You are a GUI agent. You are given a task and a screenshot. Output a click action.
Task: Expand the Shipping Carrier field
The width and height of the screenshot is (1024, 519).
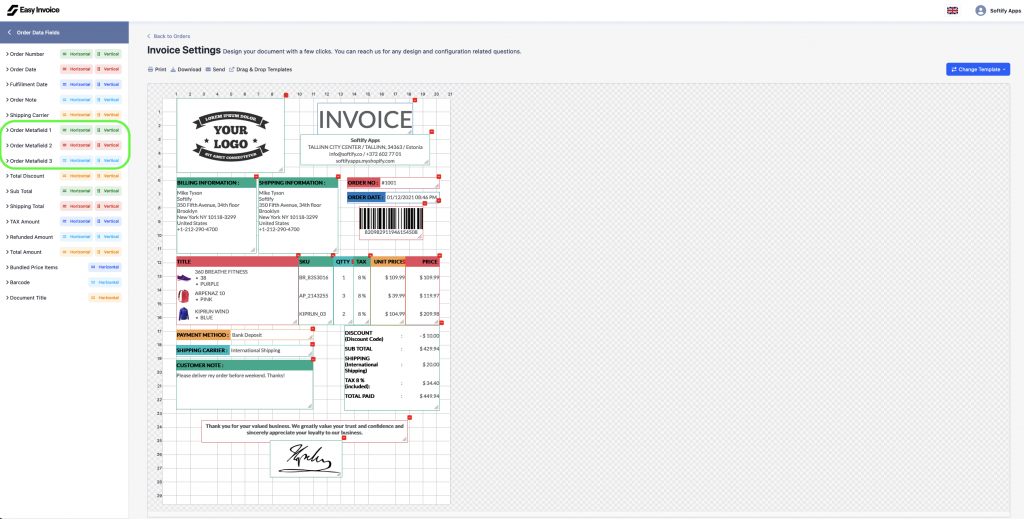click(x=28, y=115)
